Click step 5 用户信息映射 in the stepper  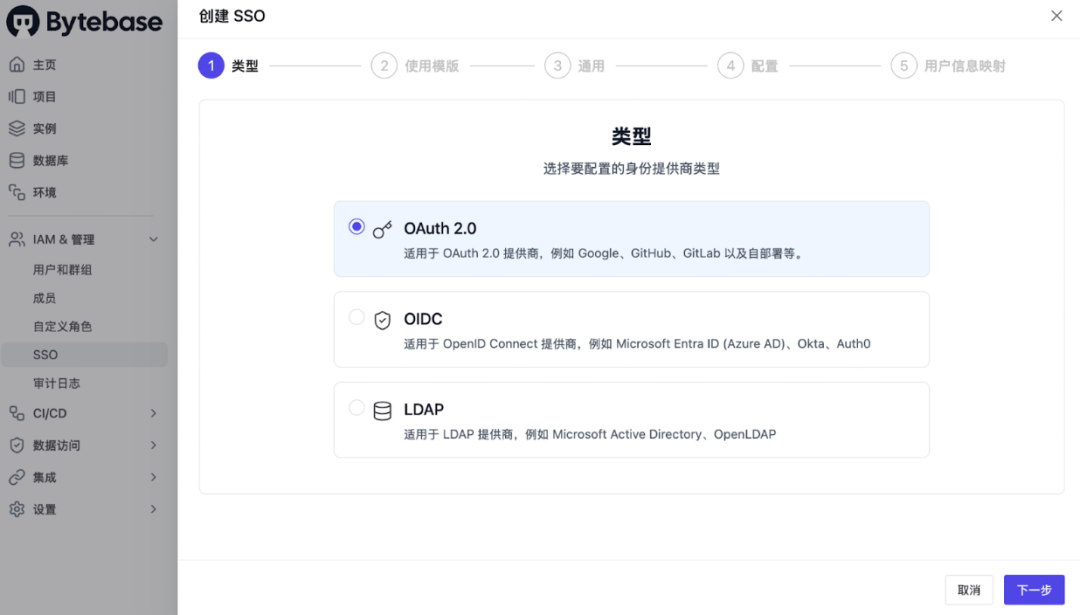pos(948,66)
